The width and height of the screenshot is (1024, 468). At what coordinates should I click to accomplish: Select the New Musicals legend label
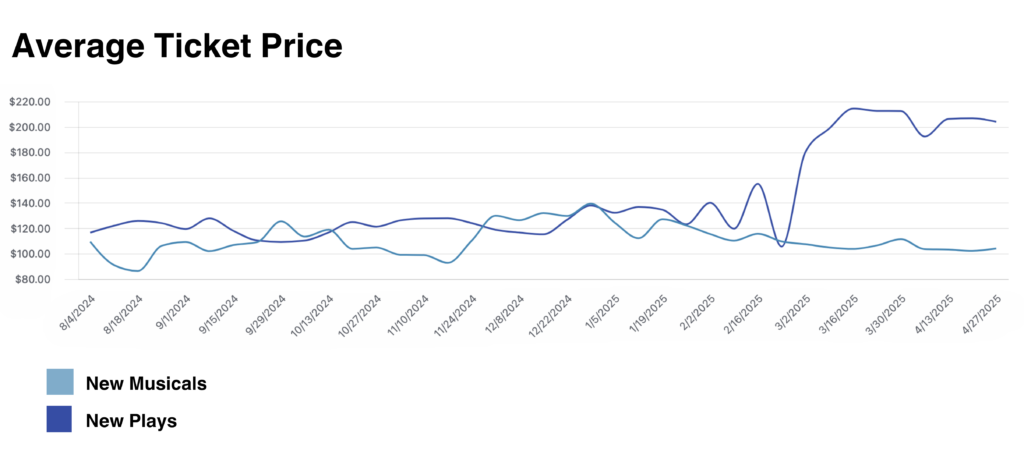[146, 384]
